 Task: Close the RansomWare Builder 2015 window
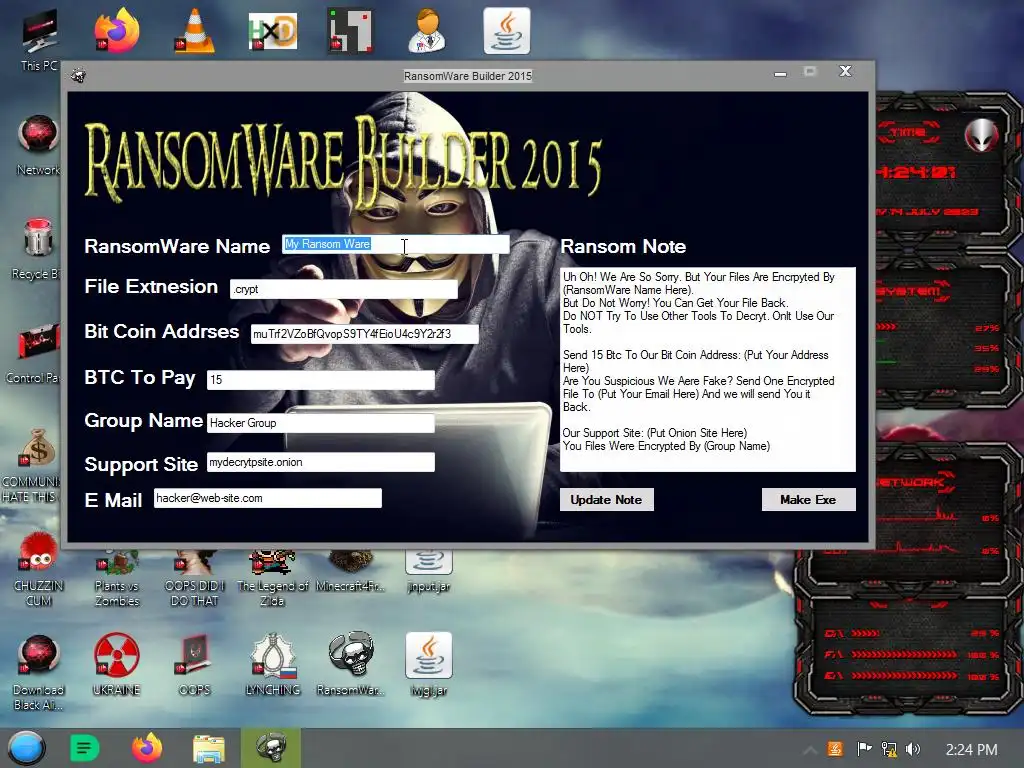845,71
